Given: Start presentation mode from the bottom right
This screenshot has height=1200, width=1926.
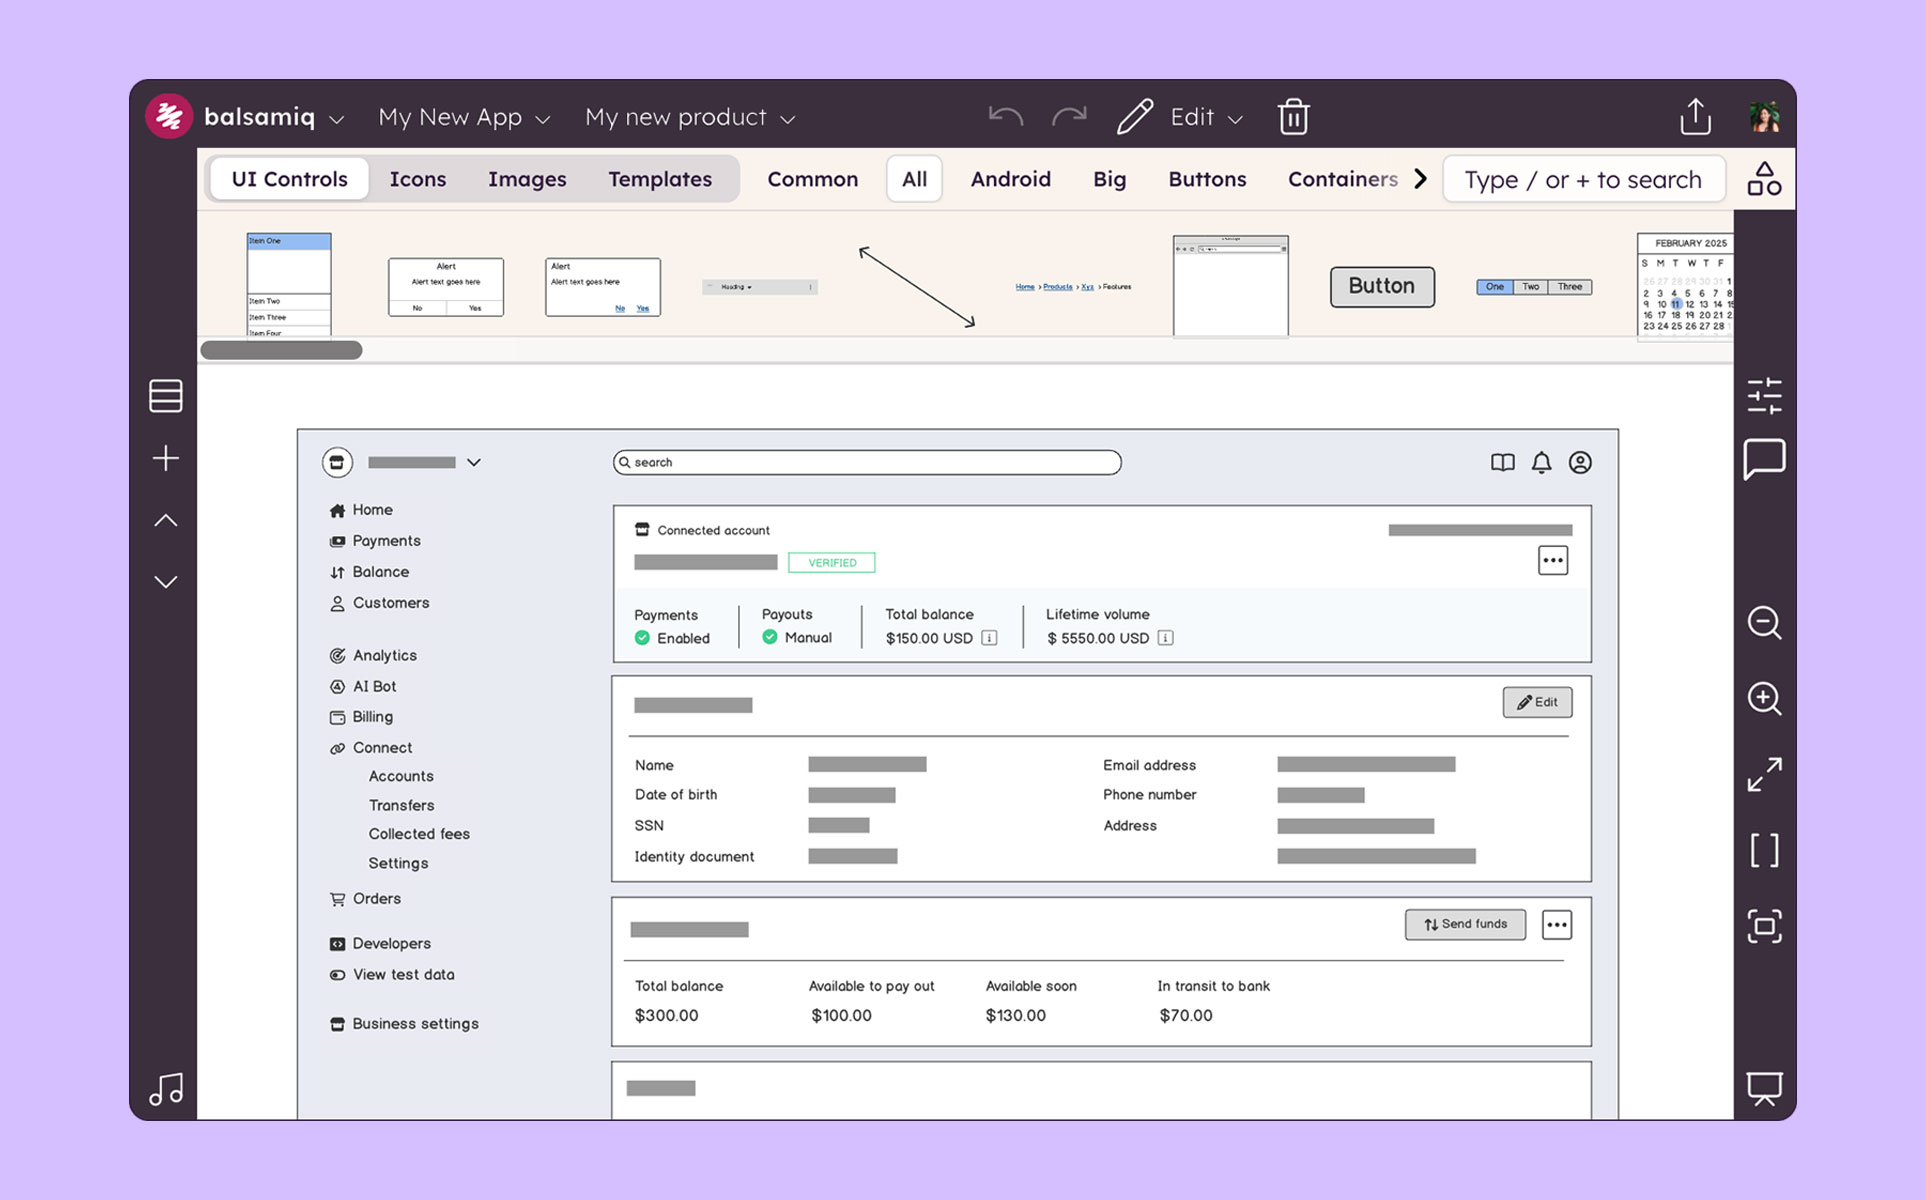Looking at the screenshot, I should 1765,1088.
